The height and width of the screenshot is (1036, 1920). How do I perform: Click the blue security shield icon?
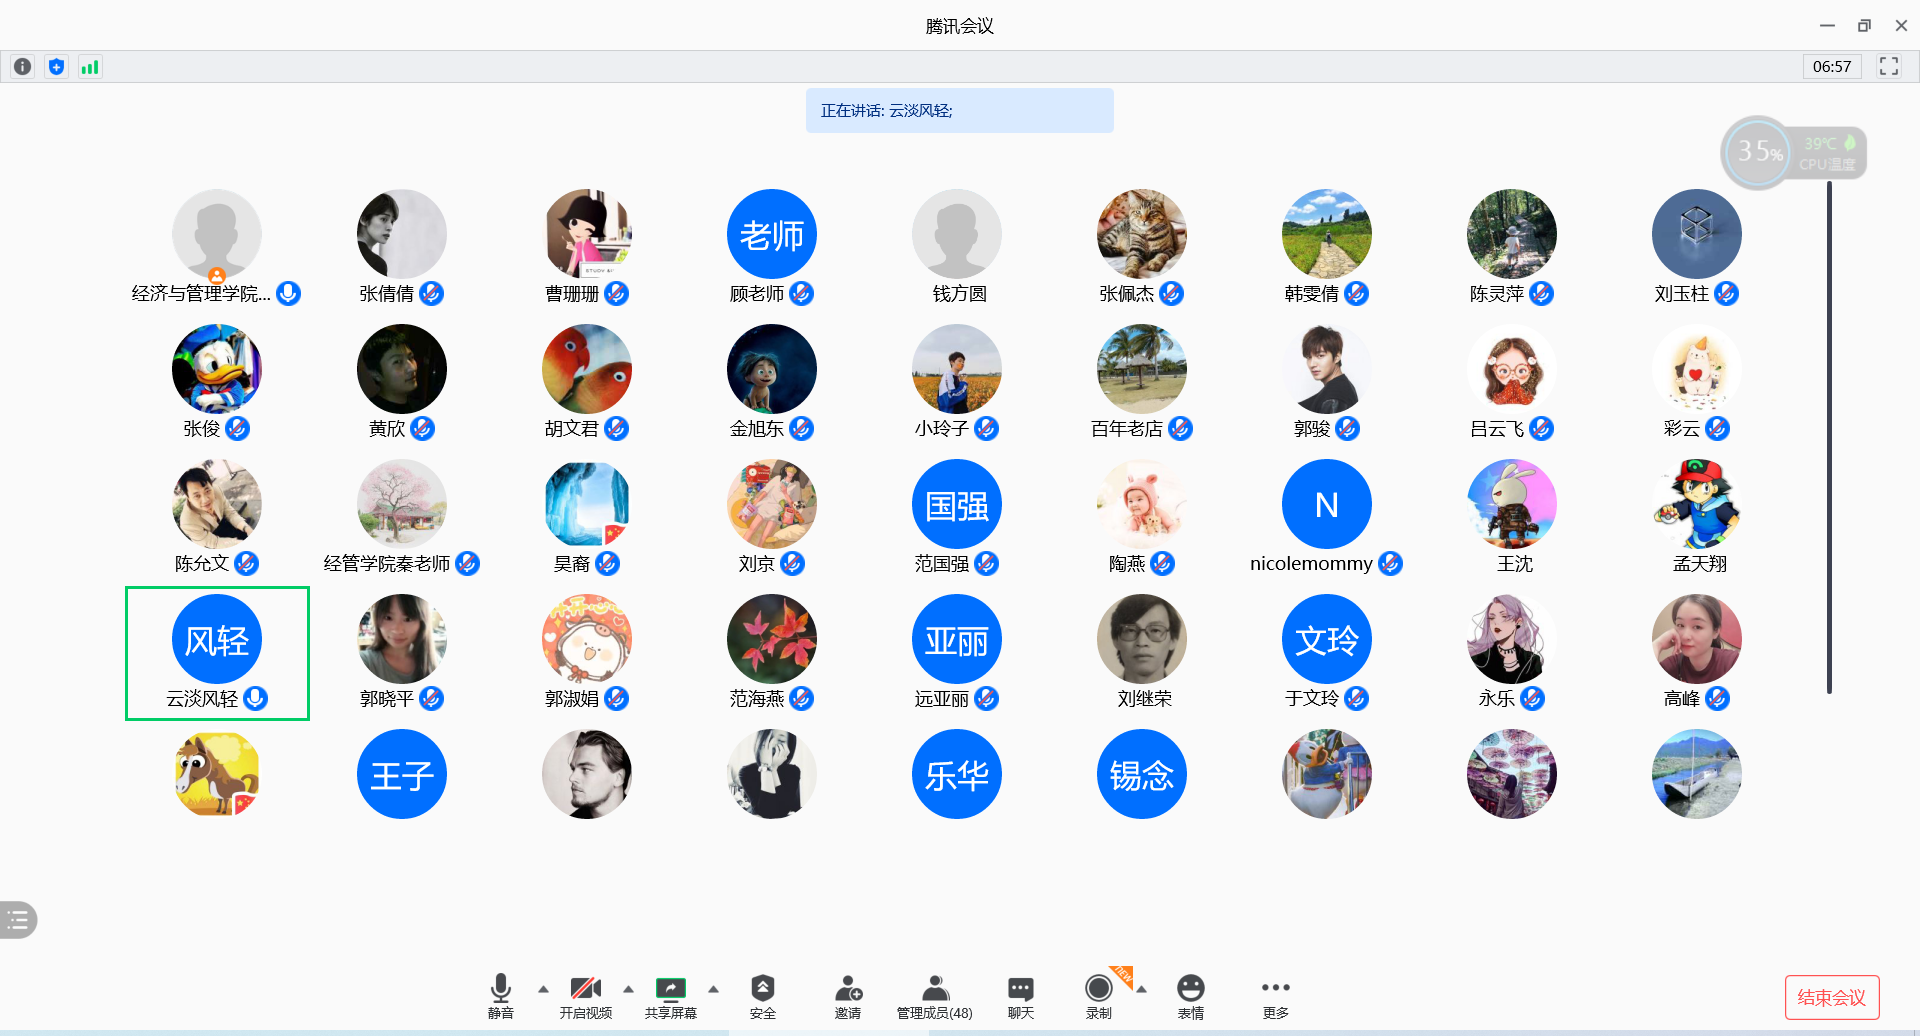click(56, 67)
